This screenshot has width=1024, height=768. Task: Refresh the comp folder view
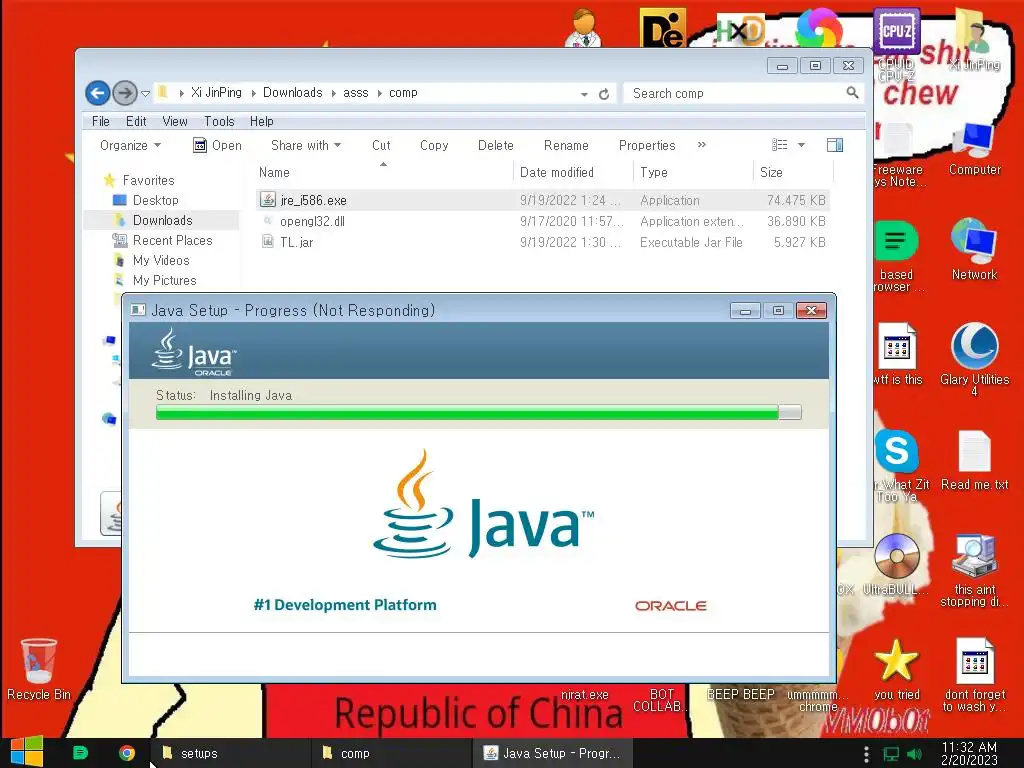coord(604,94)
